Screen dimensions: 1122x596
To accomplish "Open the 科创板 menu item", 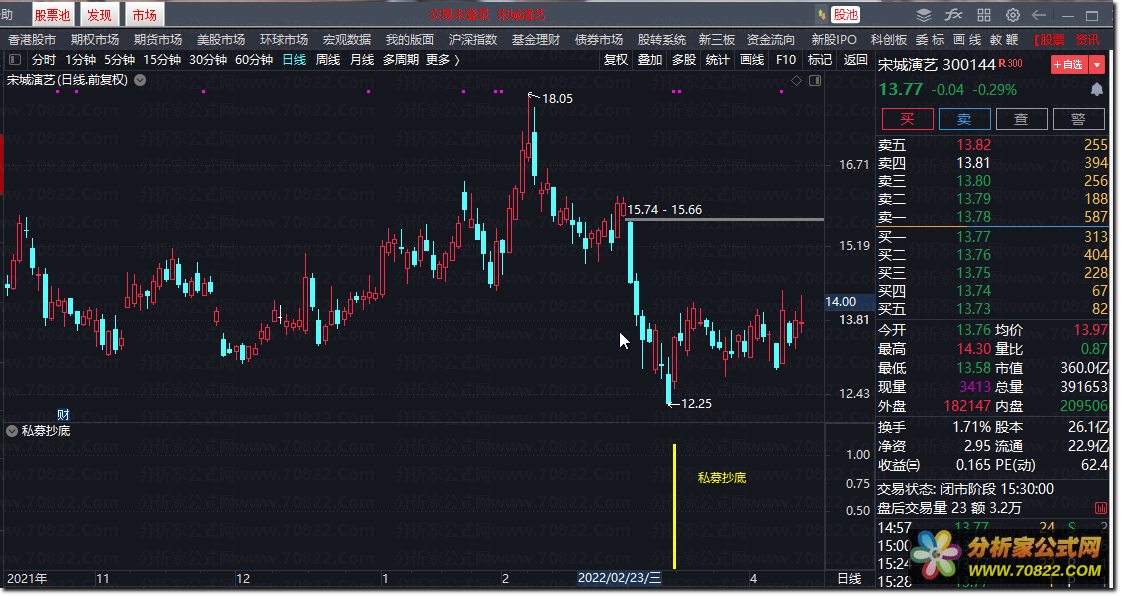I will tap(889, 39).
